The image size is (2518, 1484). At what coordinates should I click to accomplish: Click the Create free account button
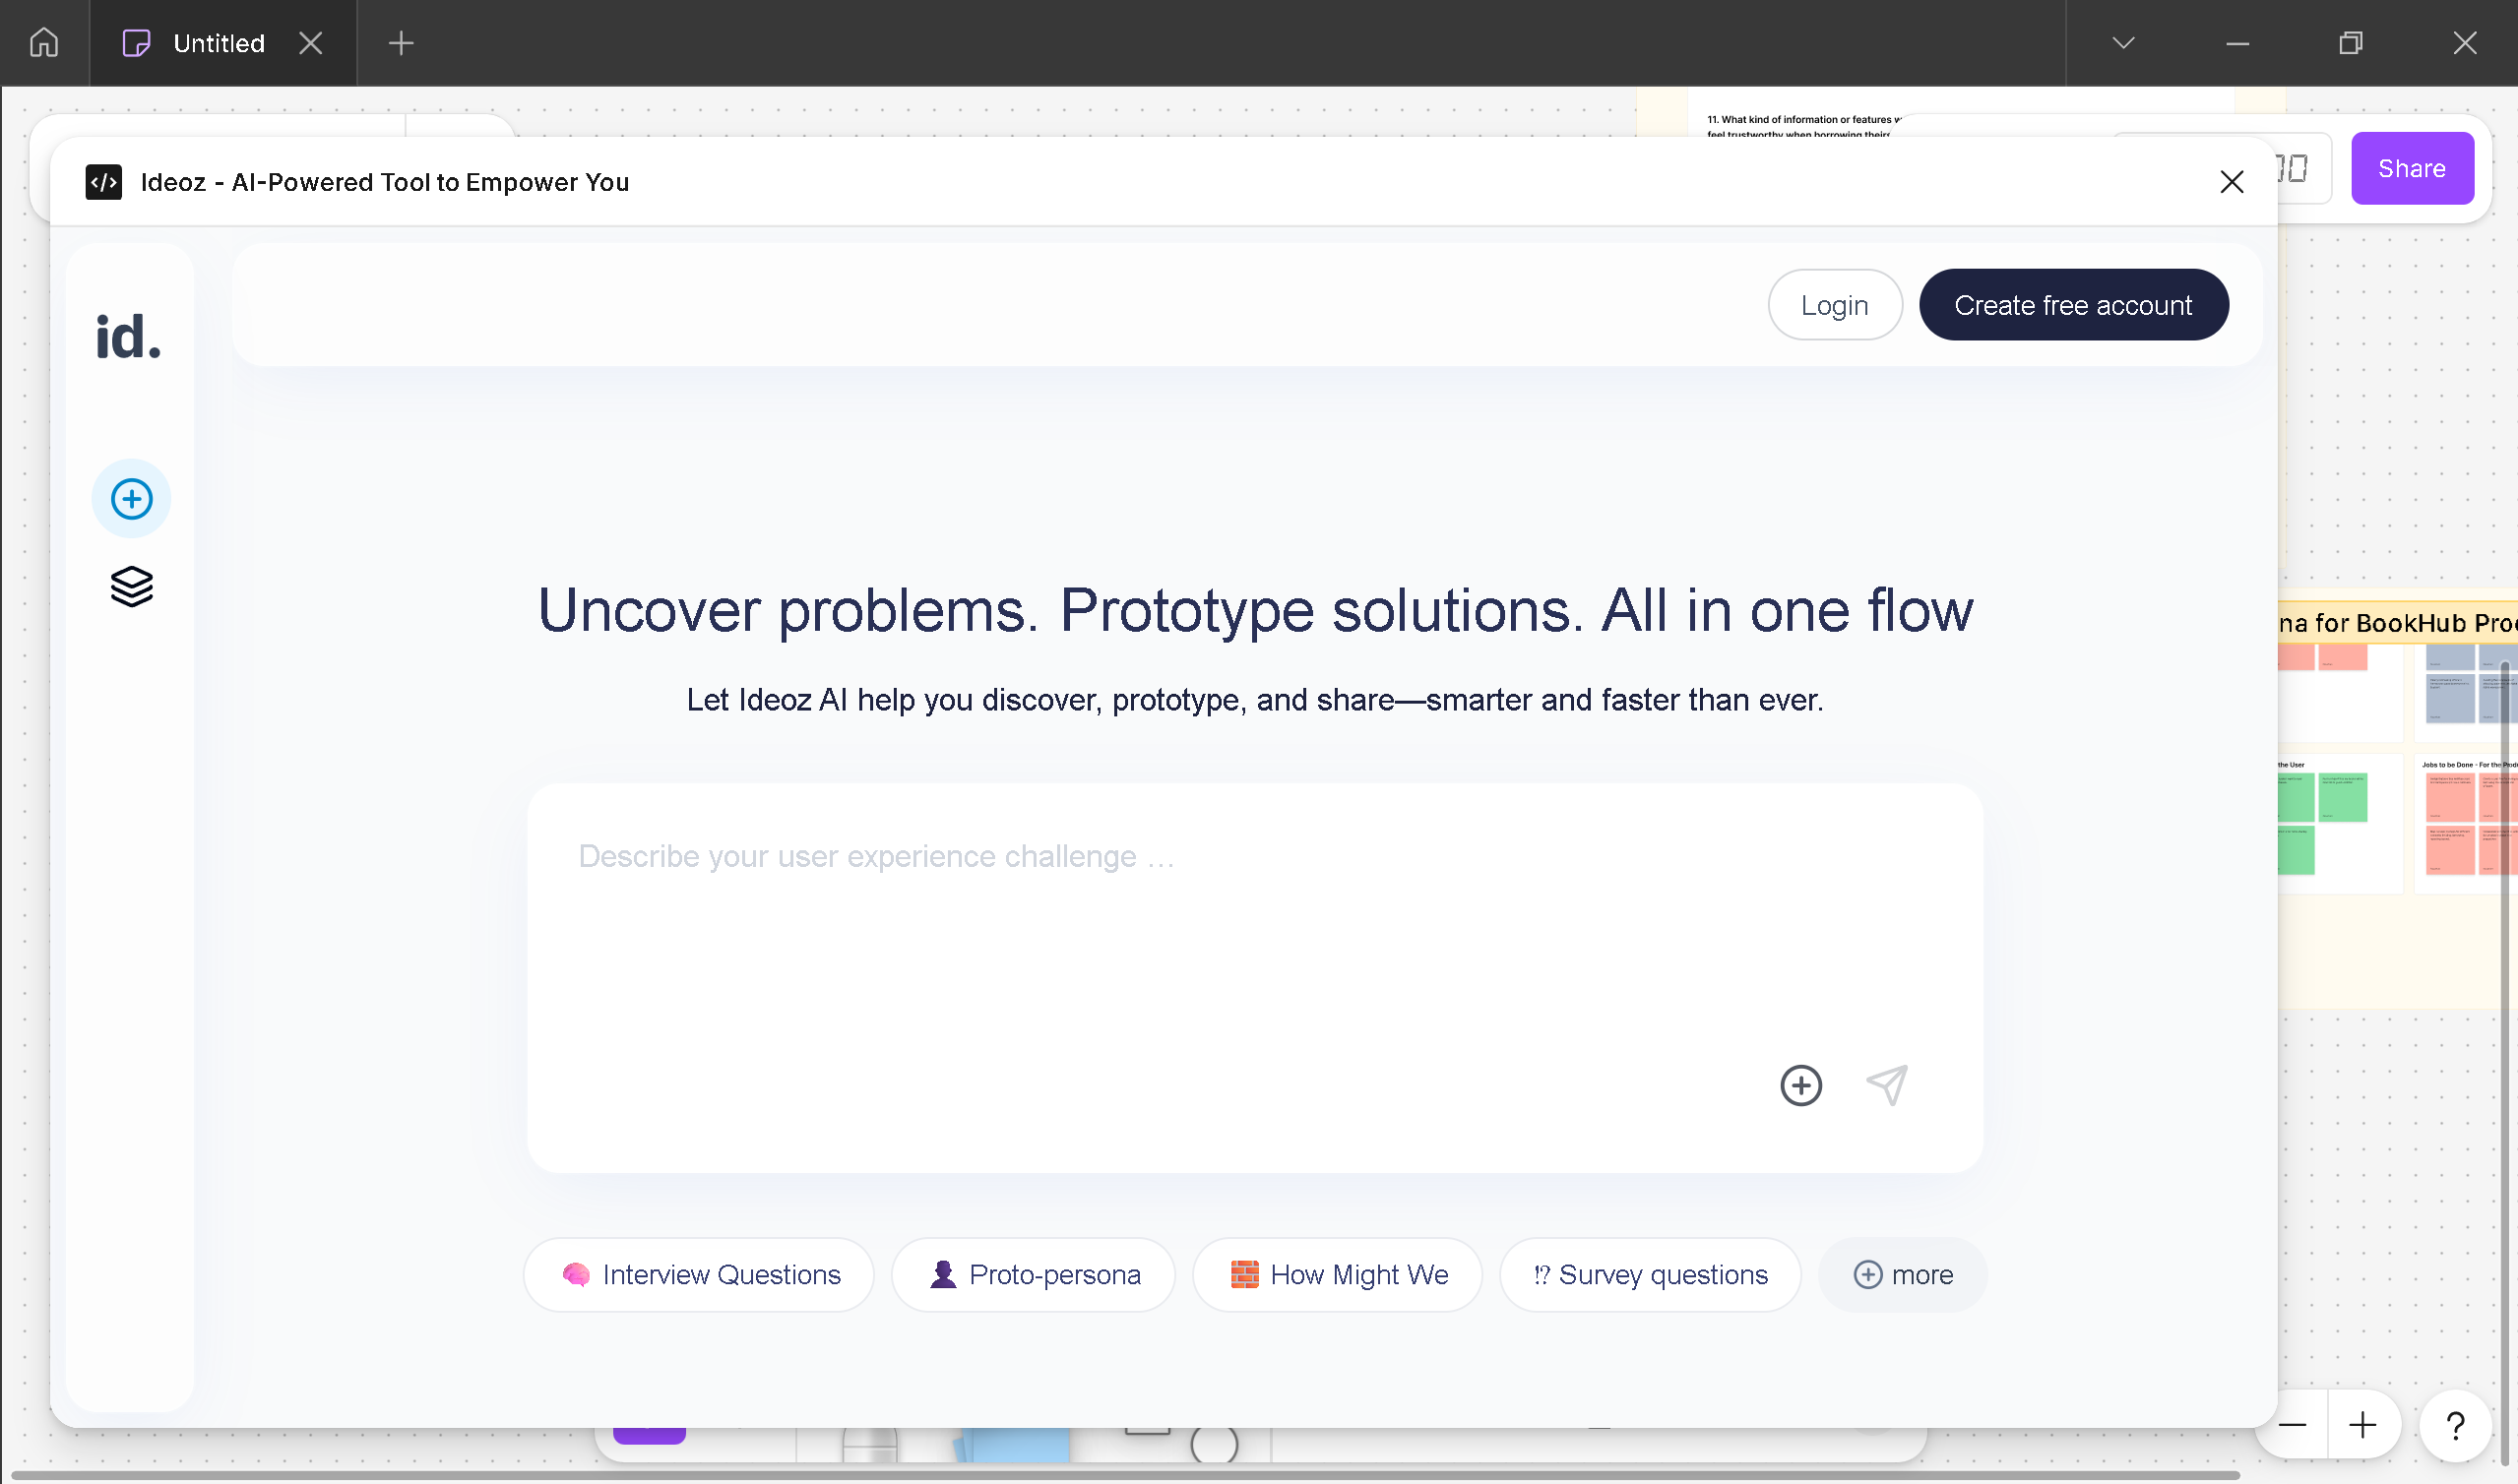click(x=2073, y=305)
